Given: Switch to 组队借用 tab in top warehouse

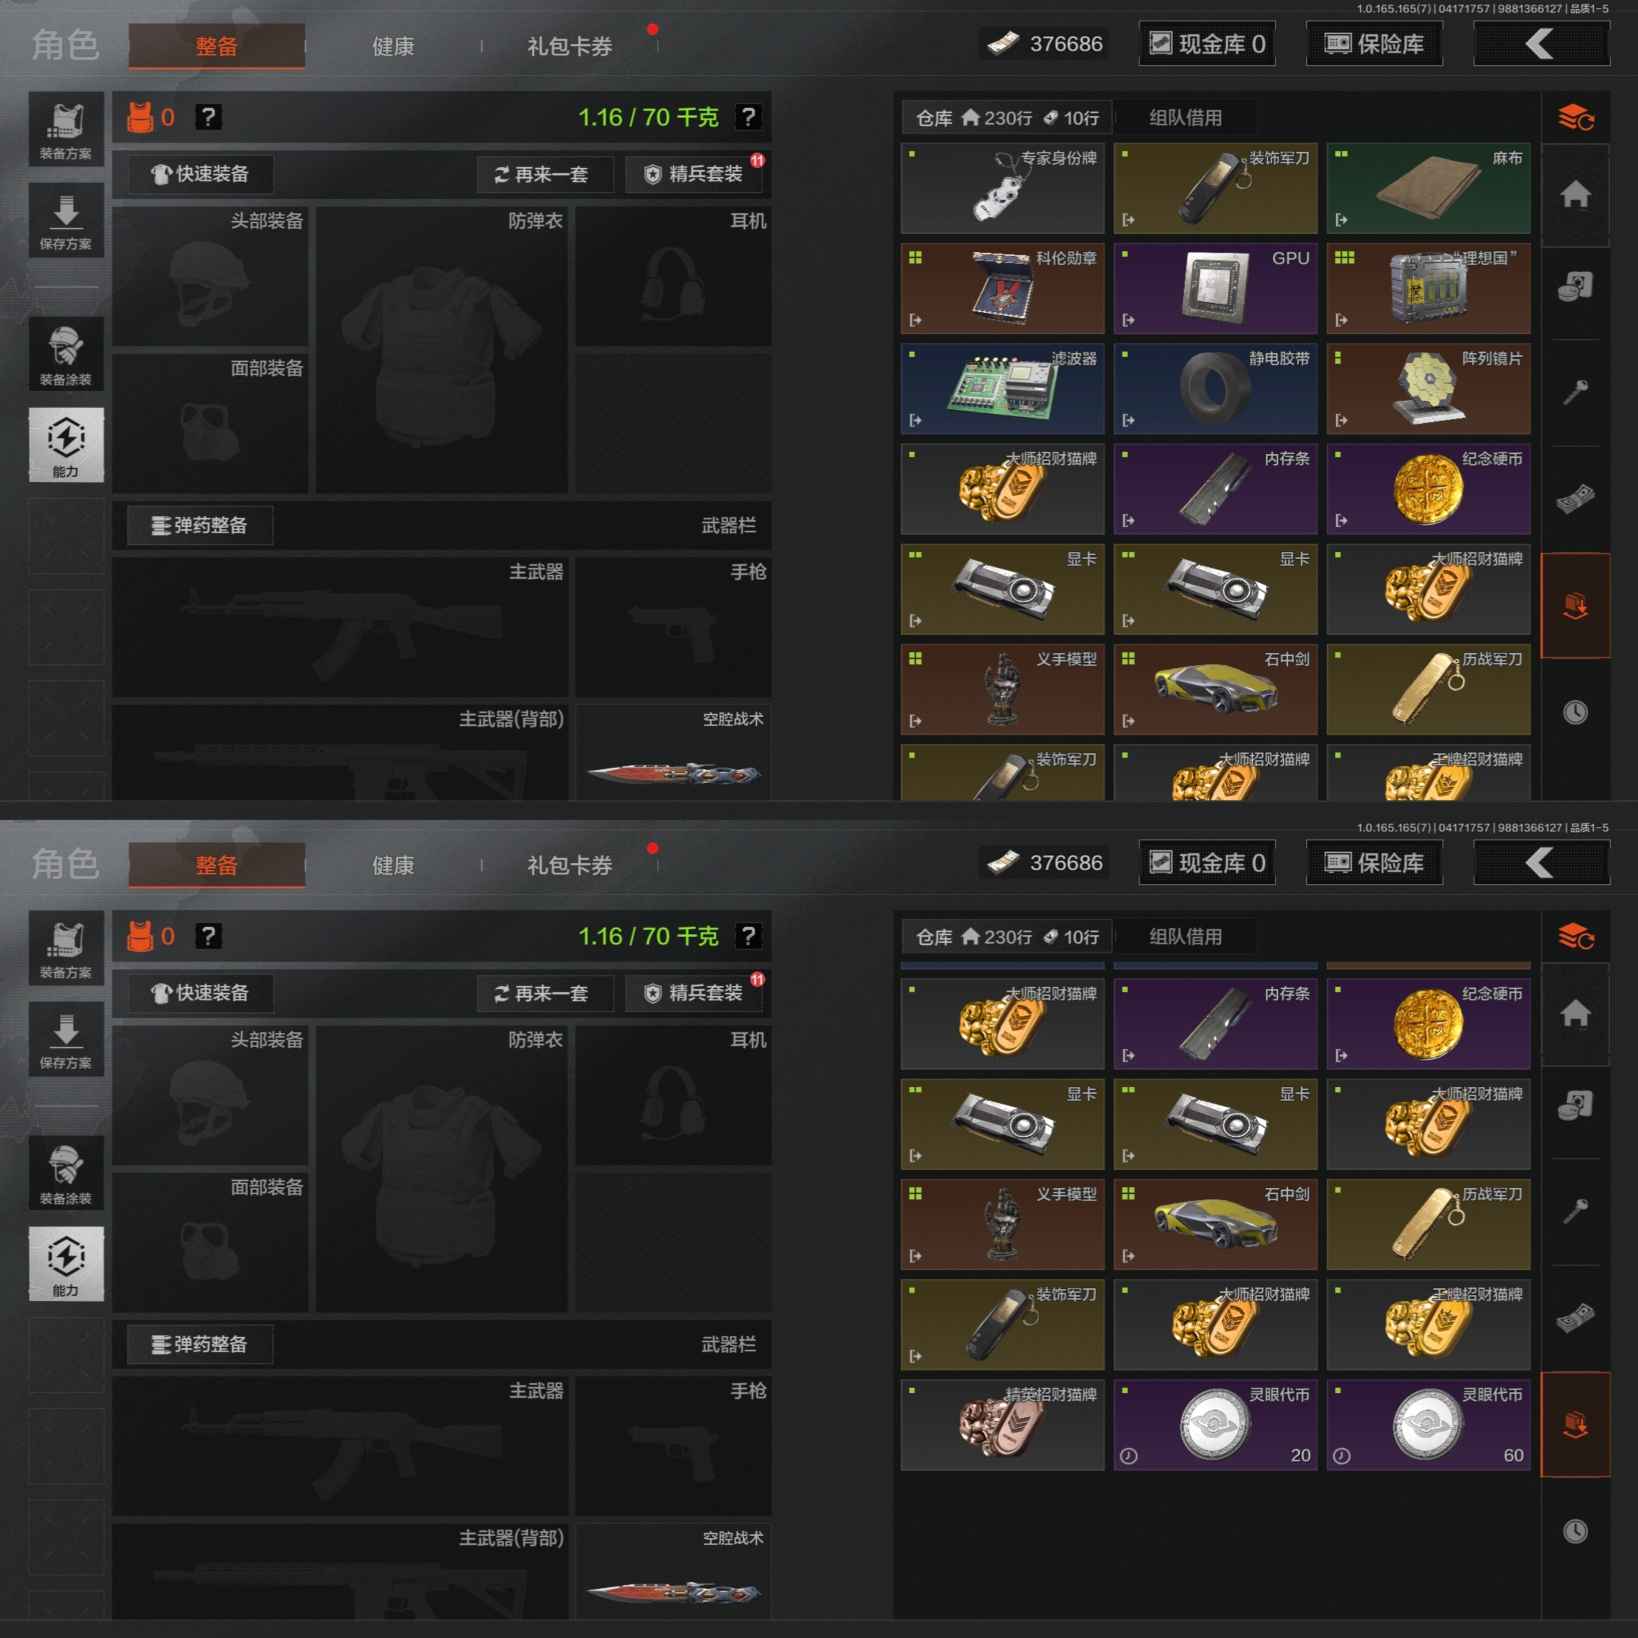Looking at the screenshot, I should click(x=1186, y=118).
